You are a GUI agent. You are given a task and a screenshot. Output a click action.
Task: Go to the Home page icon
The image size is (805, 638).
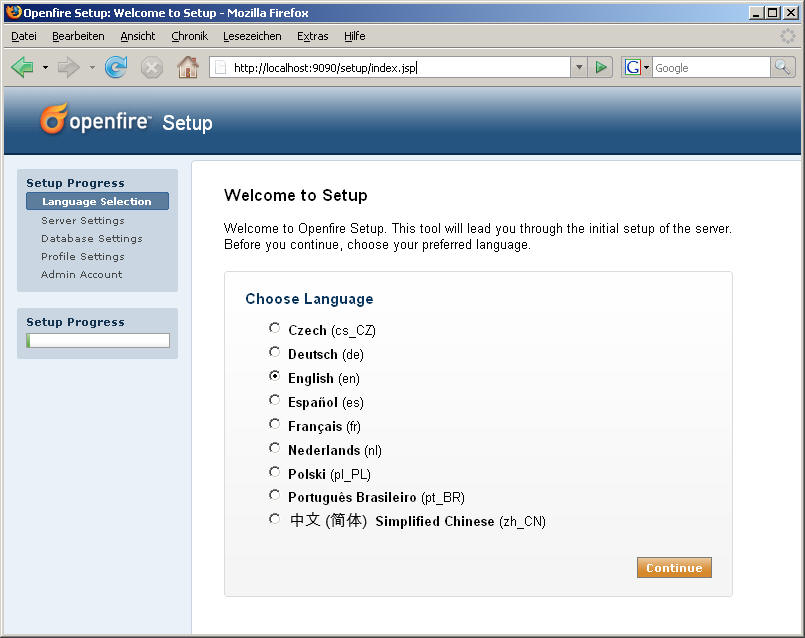tap(187, 68)
